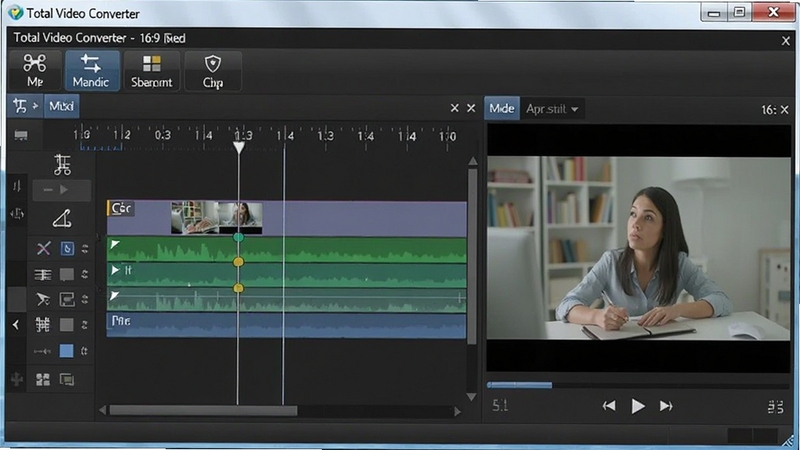Screen dimensions: 800x450
Task: Expand the third green audio track flag arrow
Action: pos(115,295)
